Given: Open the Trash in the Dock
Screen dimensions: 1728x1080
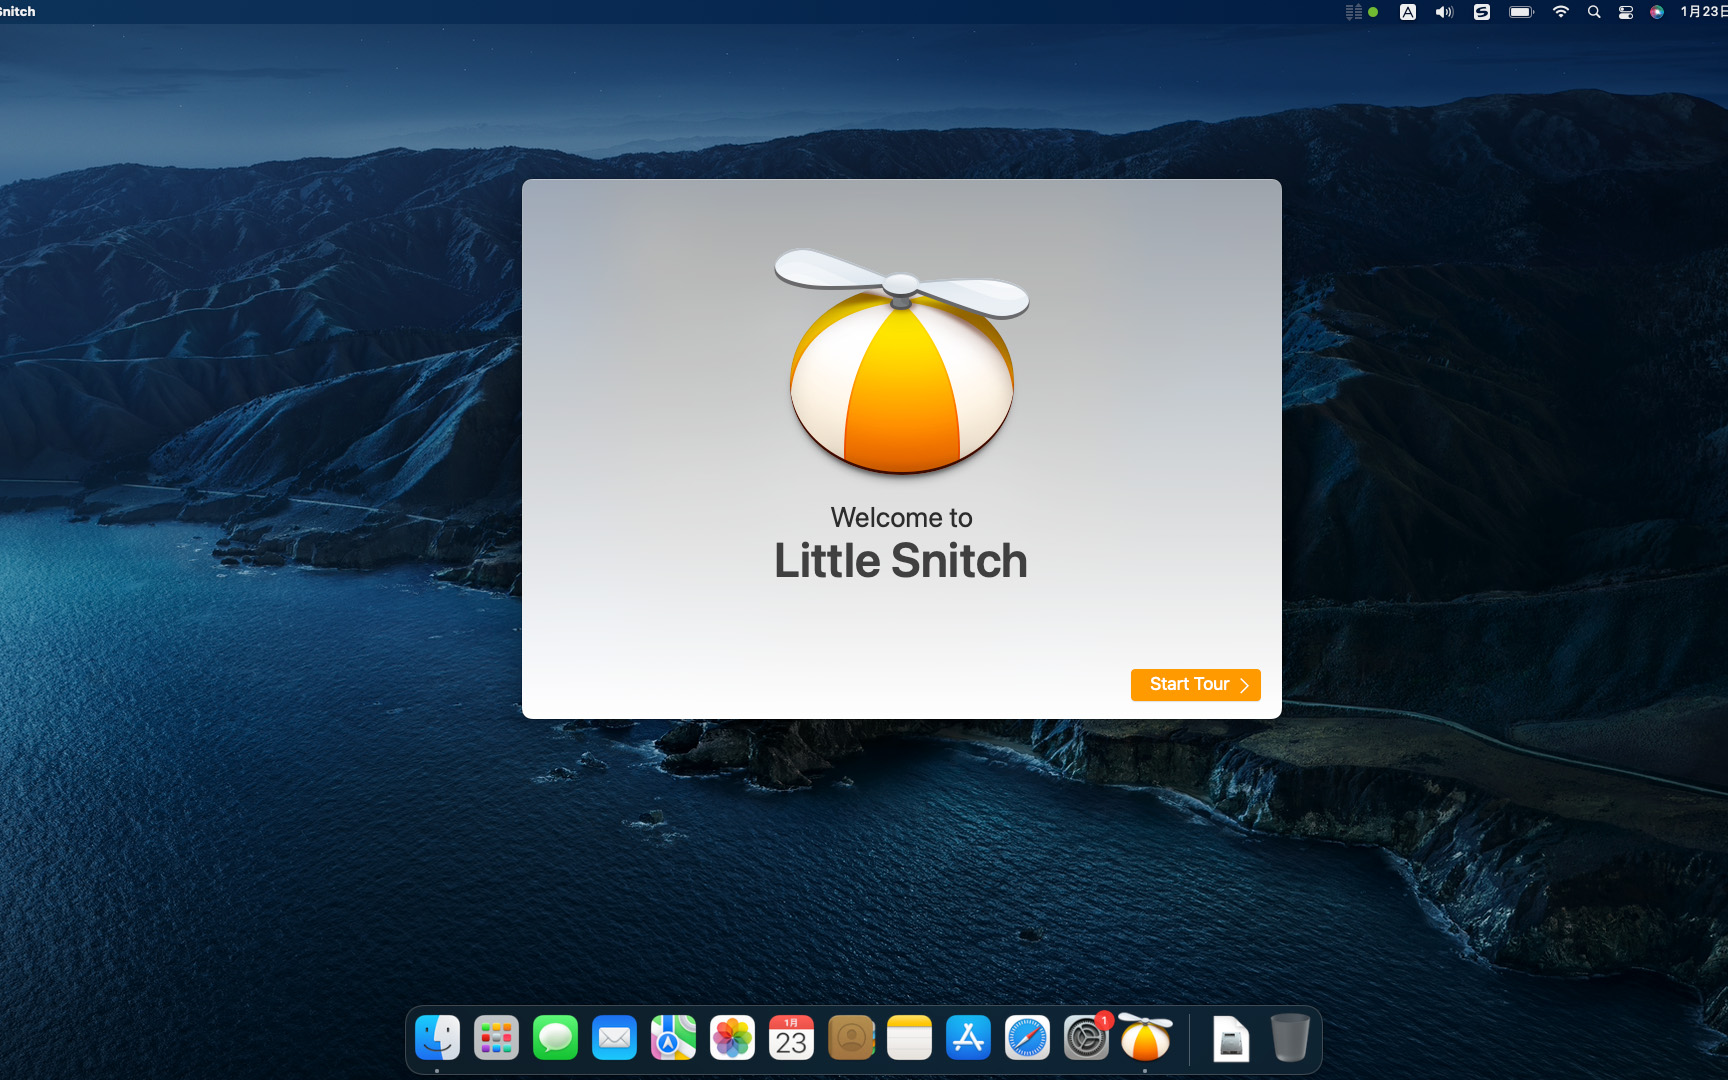Looking at the screenshot, I should (1290, 1038).
